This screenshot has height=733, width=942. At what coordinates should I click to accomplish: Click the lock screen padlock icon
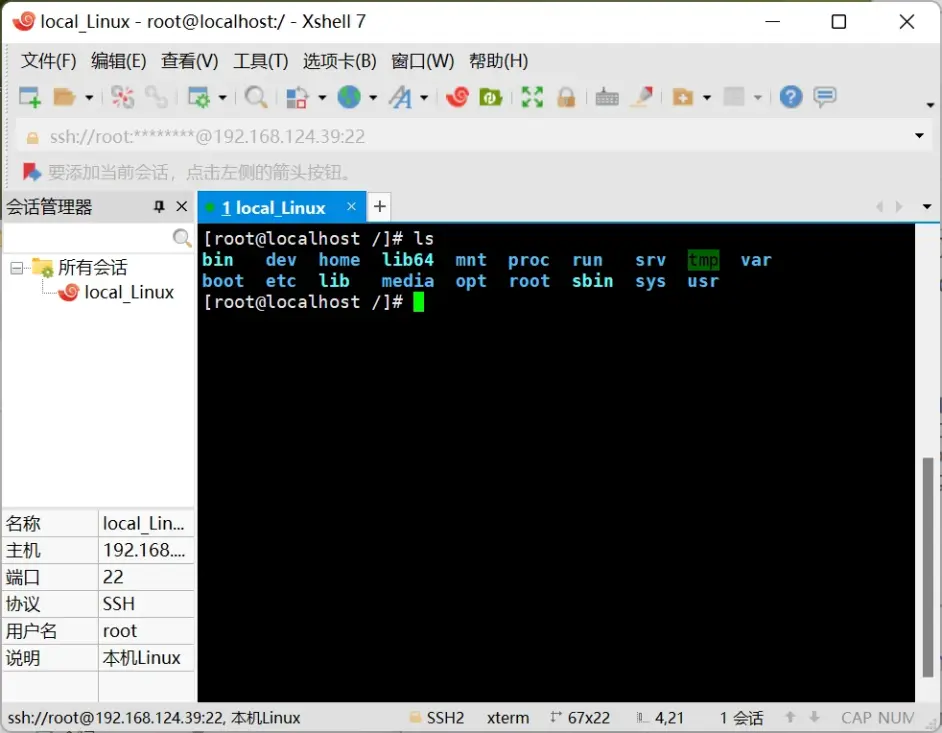coord(566,97)
